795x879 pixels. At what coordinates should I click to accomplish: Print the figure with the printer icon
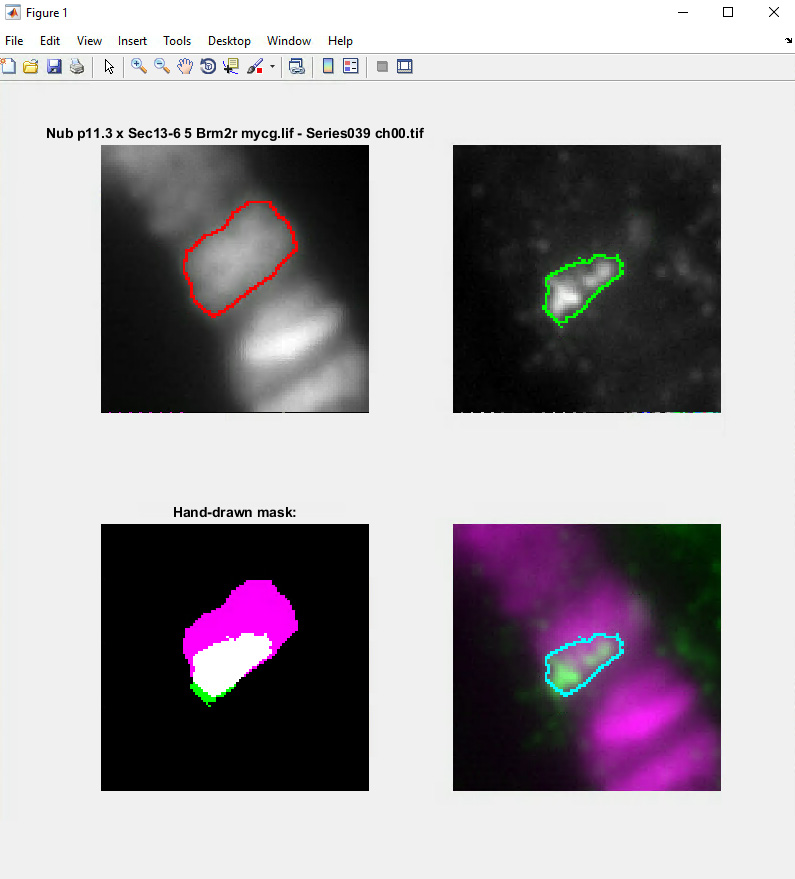(77, 66)
